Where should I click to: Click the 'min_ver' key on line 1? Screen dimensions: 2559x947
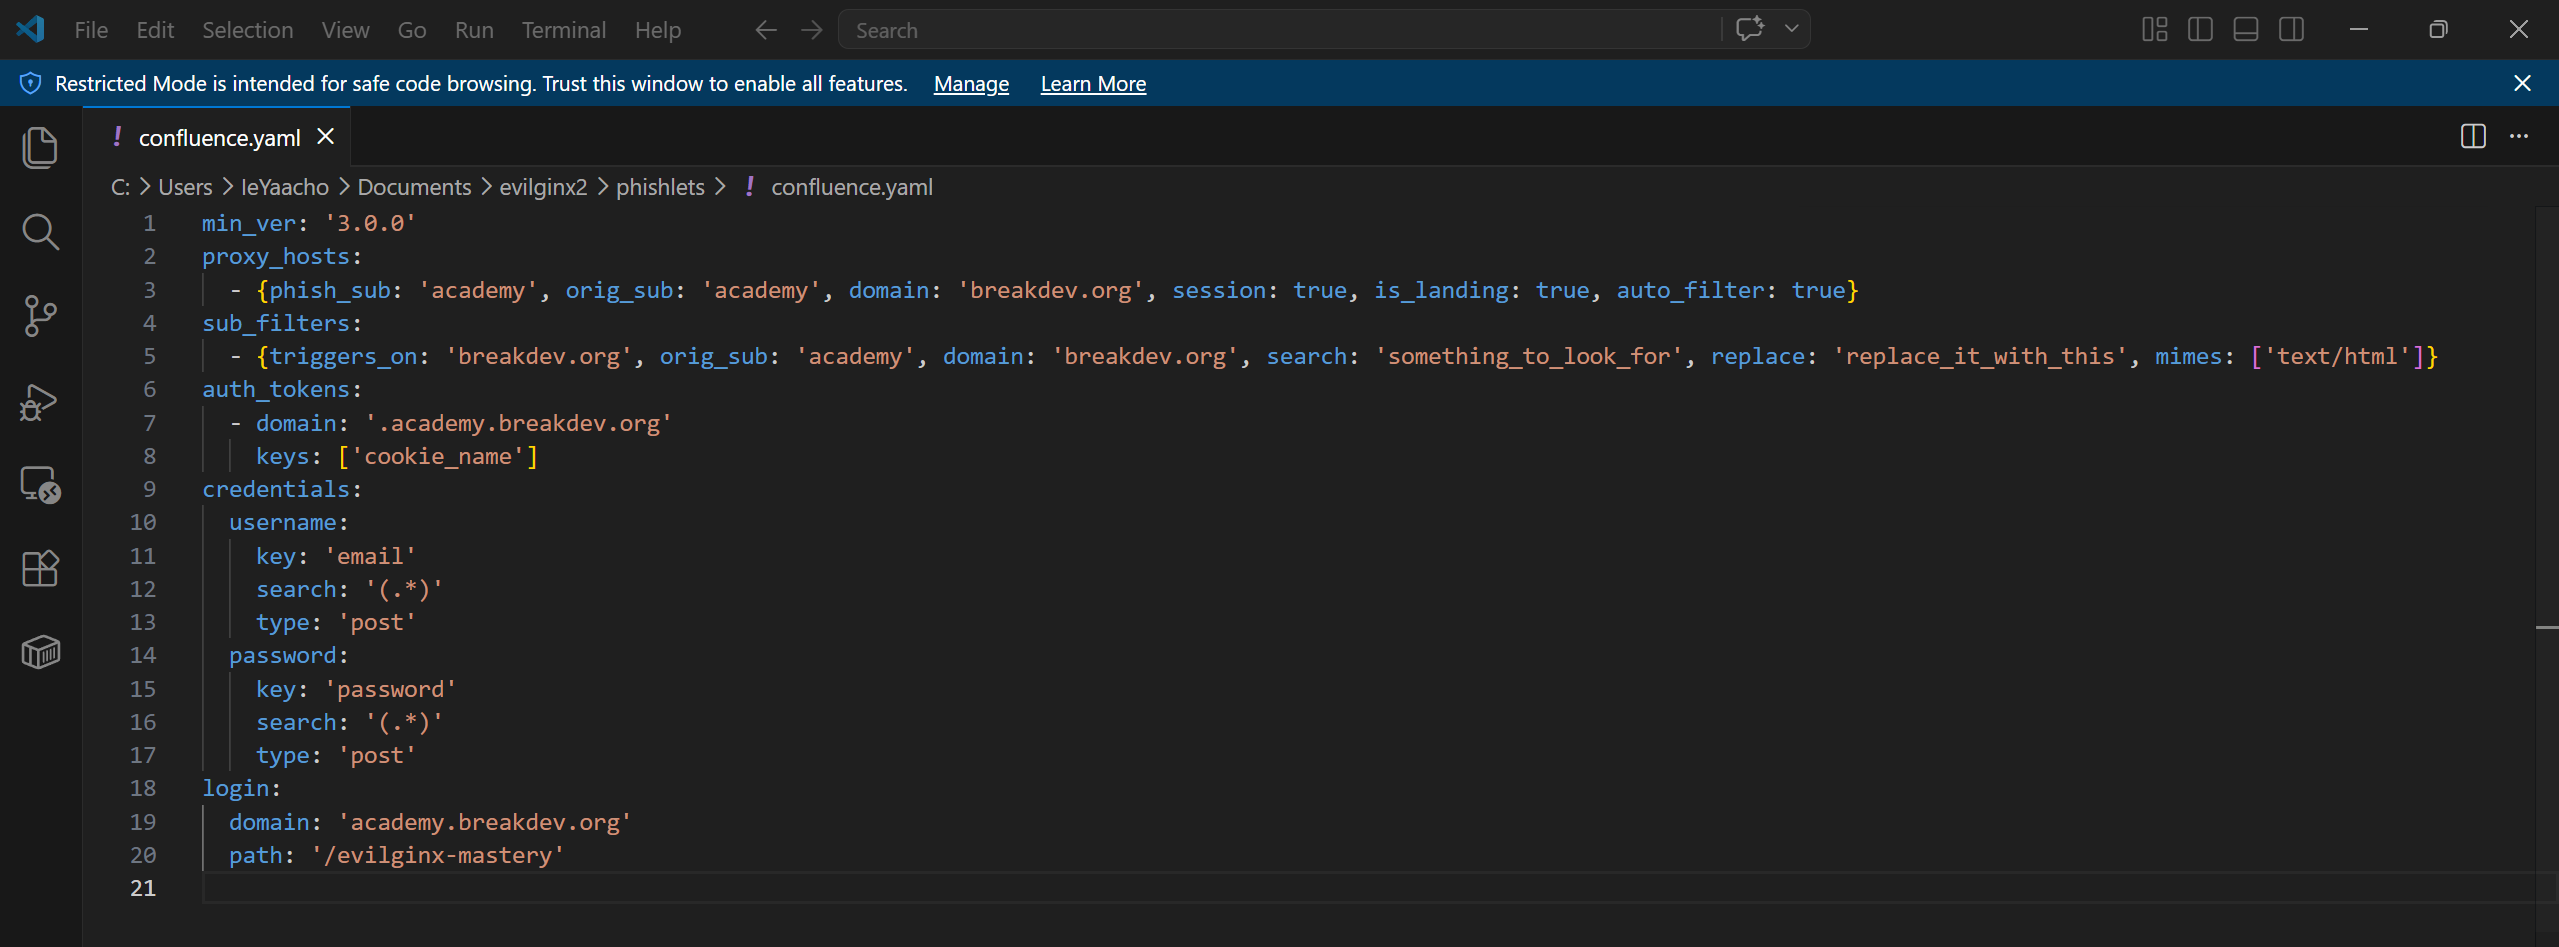(x=249, y=223)
